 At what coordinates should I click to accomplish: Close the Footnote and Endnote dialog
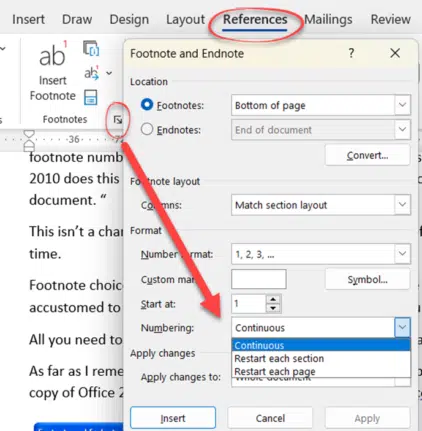point(395,53)
